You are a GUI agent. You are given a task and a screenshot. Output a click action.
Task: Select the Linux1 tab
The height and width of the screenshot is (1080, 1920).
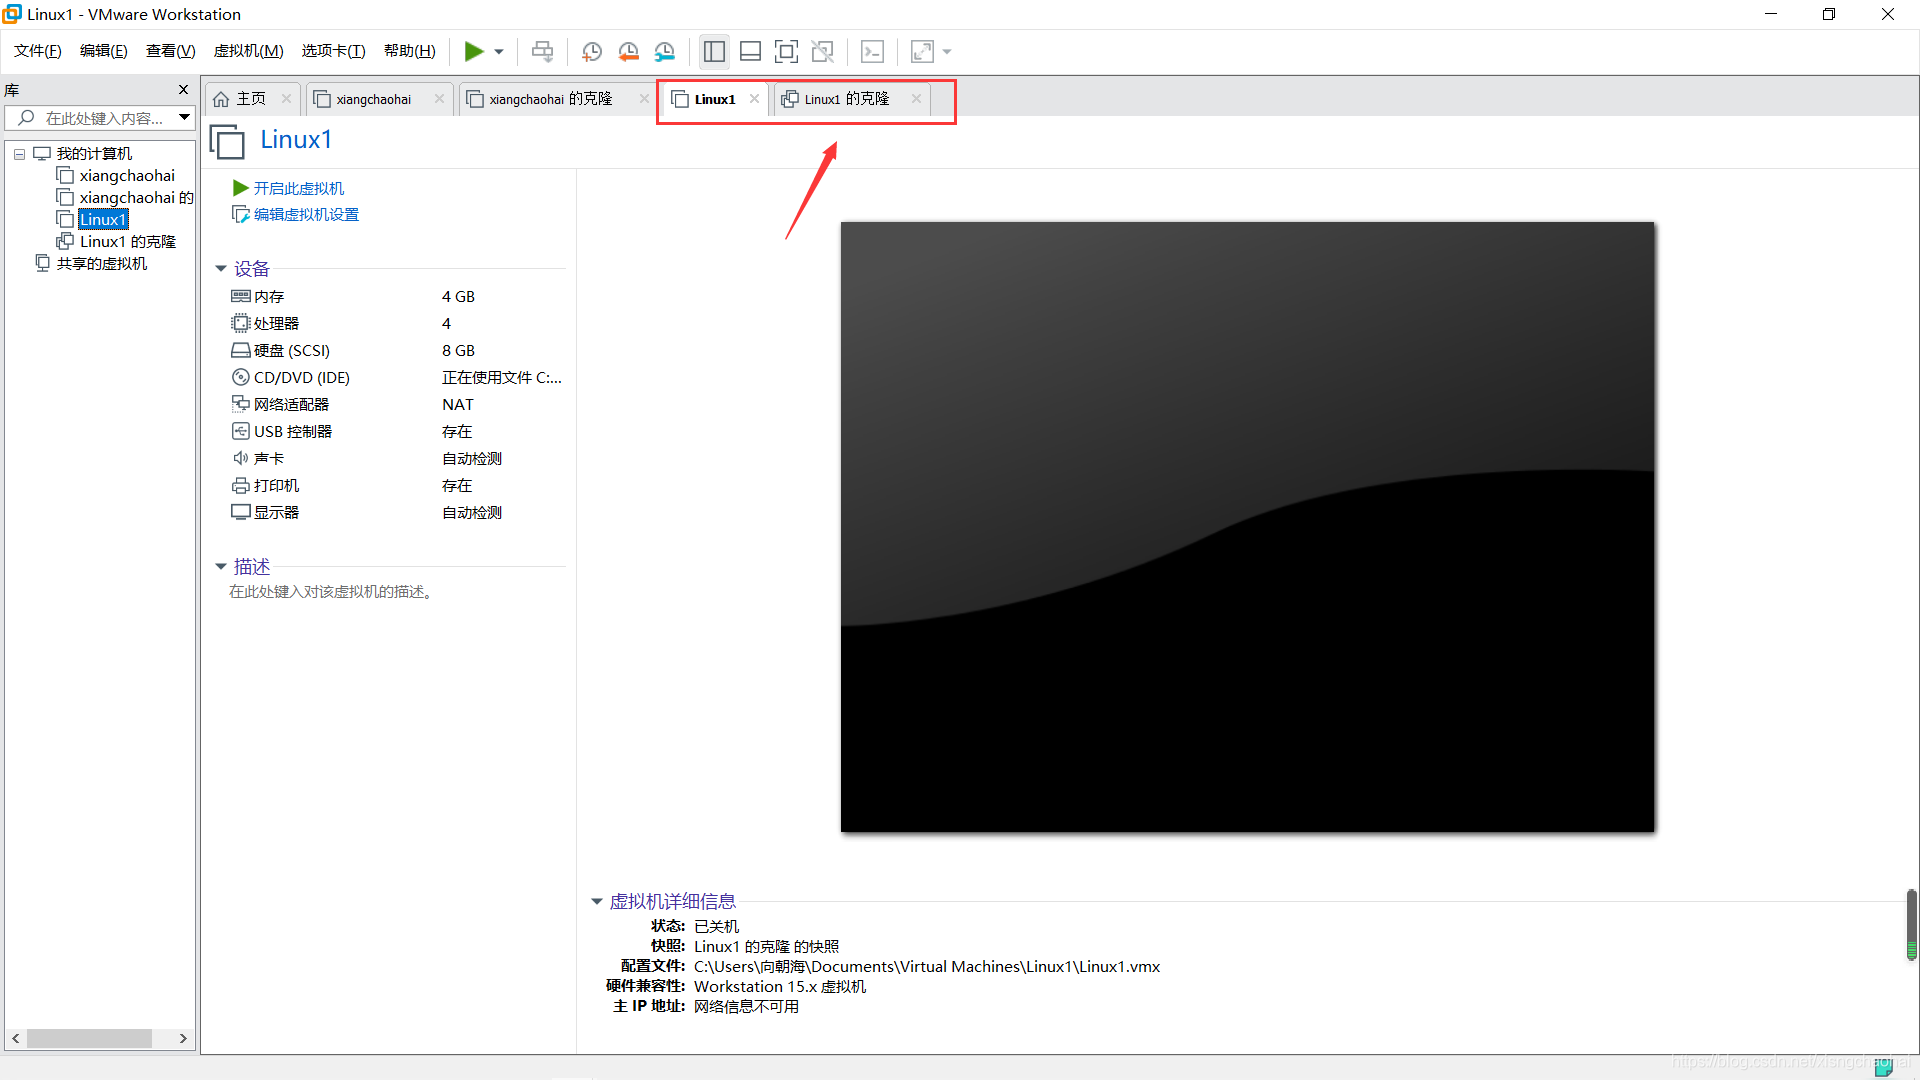point(713,98)
